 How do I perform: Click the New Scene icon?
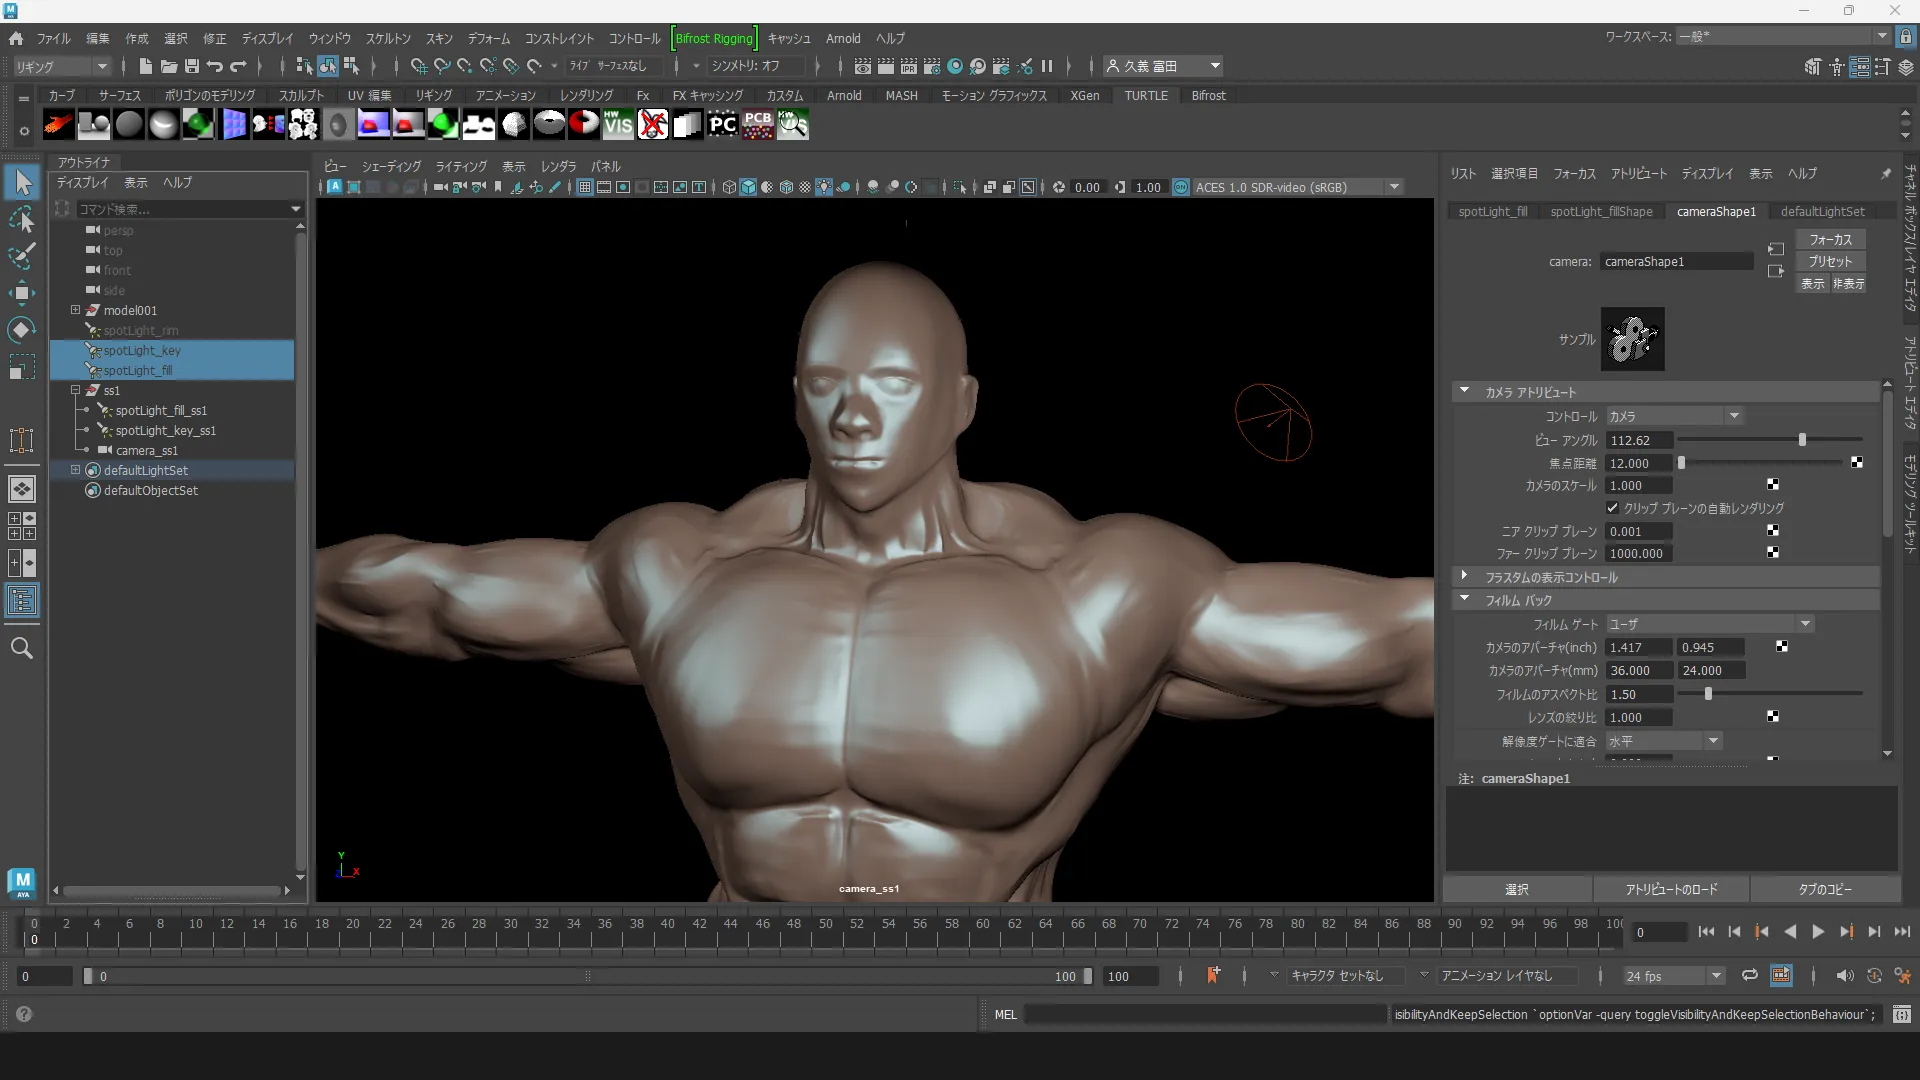(145, 66)
